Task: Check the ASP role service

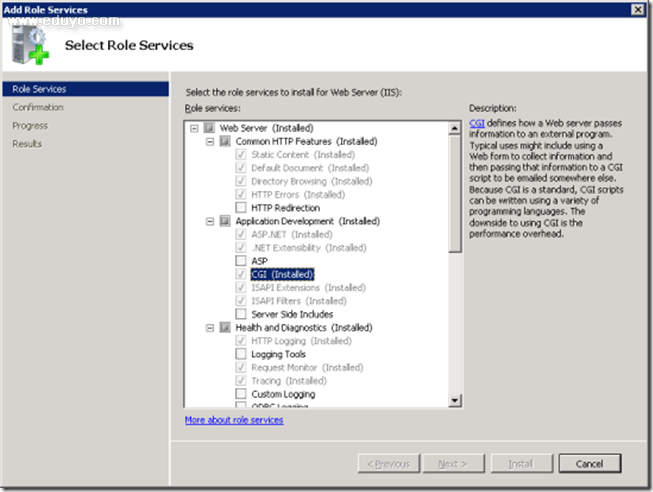Action: (x=240, y=261)
